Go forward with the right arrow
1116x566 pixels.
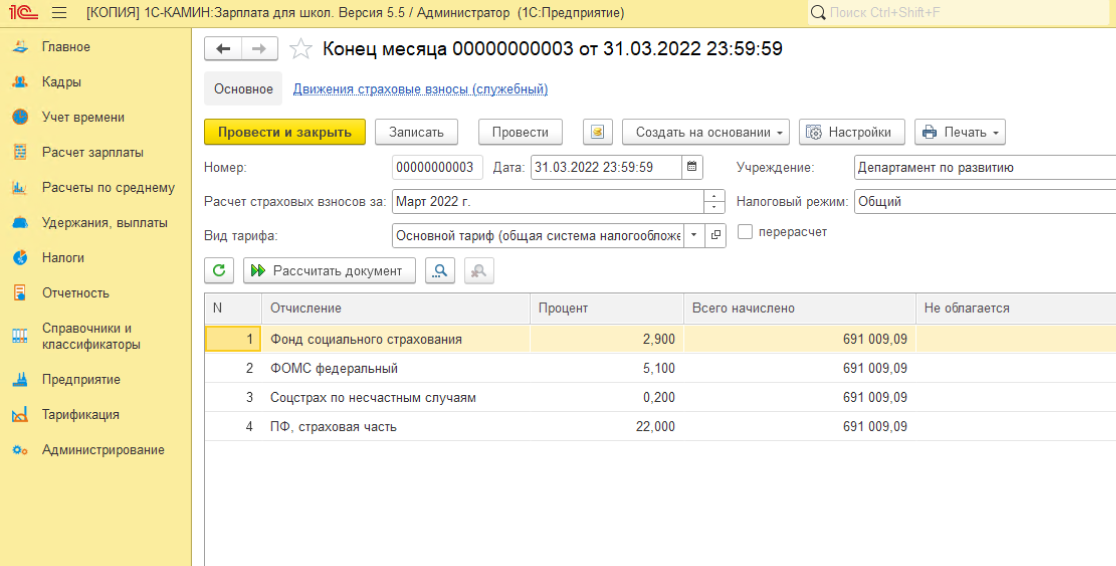[259, 48]
